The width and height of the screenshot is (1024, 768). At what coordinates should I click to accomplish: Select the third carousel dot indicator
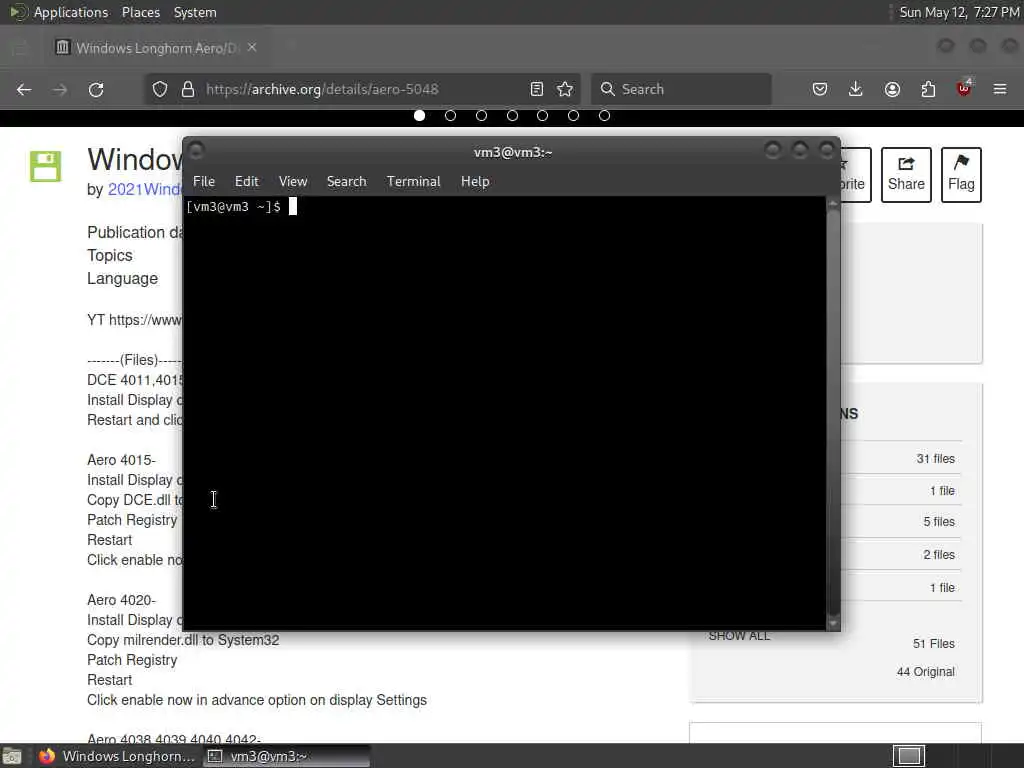tap(481, 116)
